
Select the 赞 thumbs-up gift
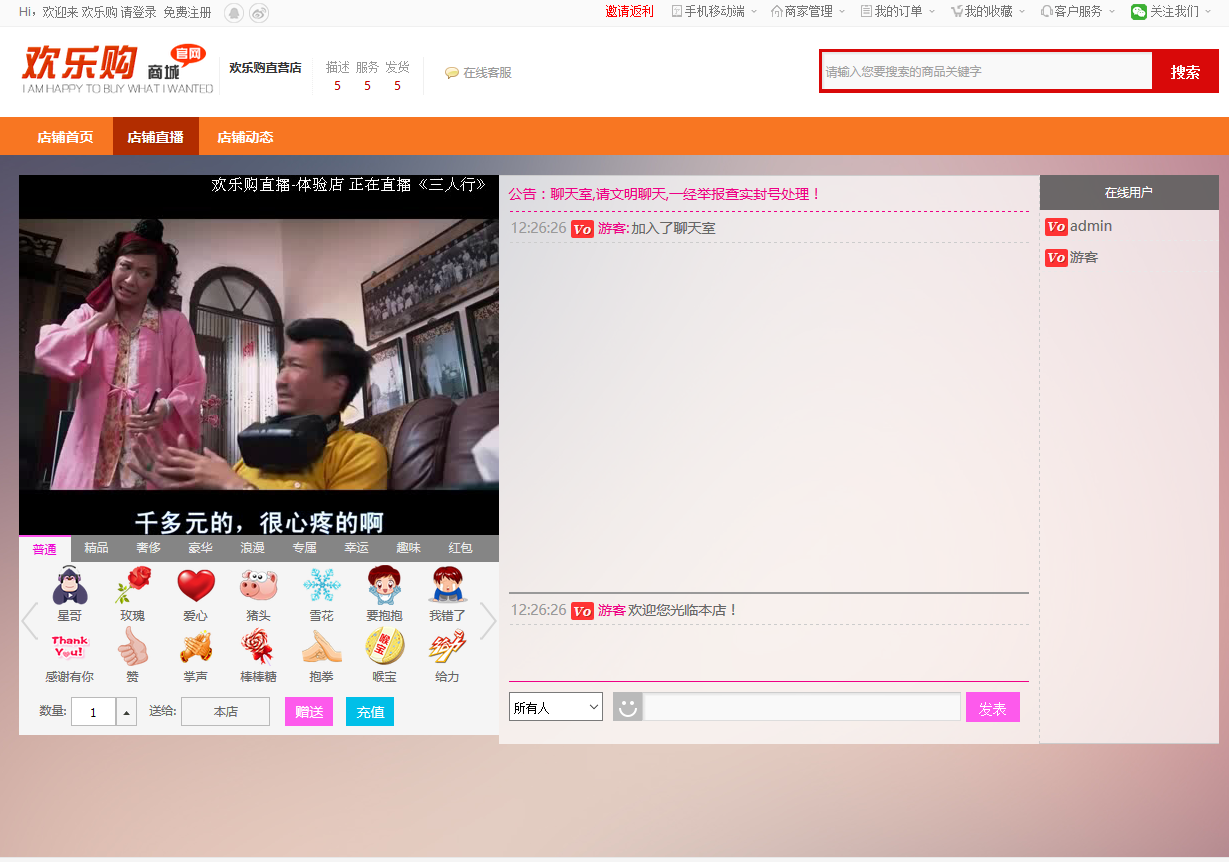pyautogui.click(x=132, y=647)
